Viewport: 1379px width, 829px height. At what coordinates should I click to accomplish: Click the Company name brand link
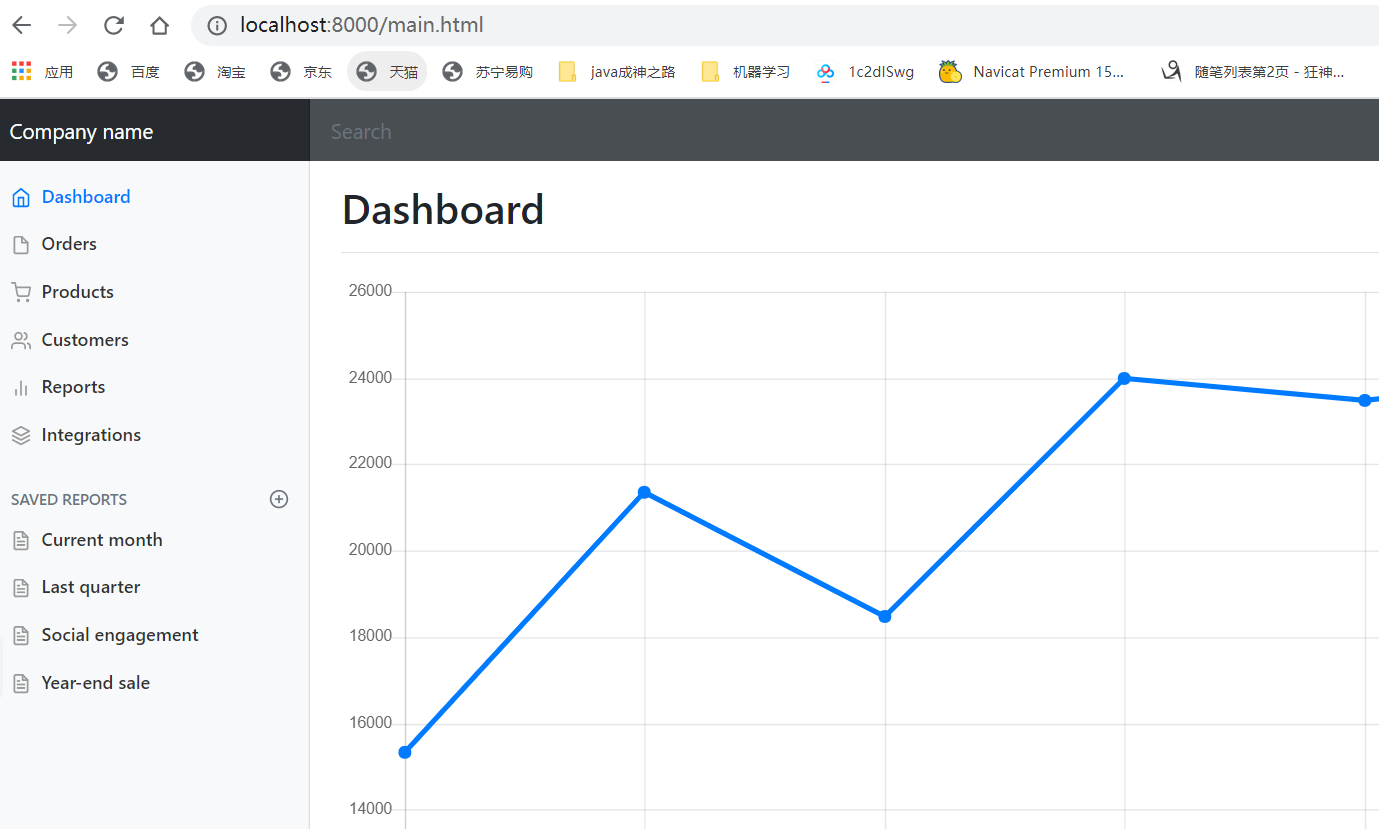(81, 132)
